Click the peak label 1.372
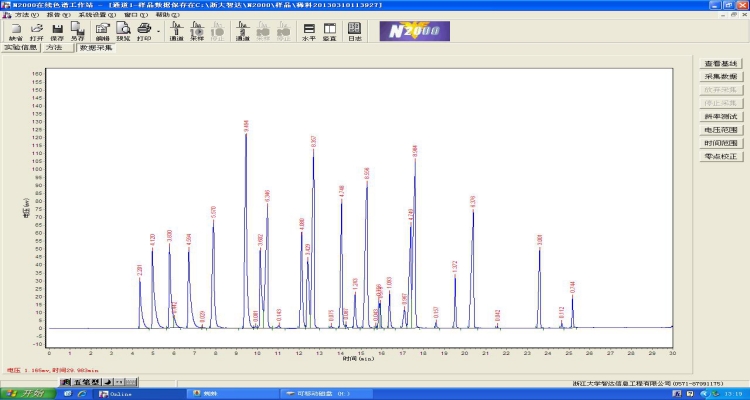 [x=455, y=267]
